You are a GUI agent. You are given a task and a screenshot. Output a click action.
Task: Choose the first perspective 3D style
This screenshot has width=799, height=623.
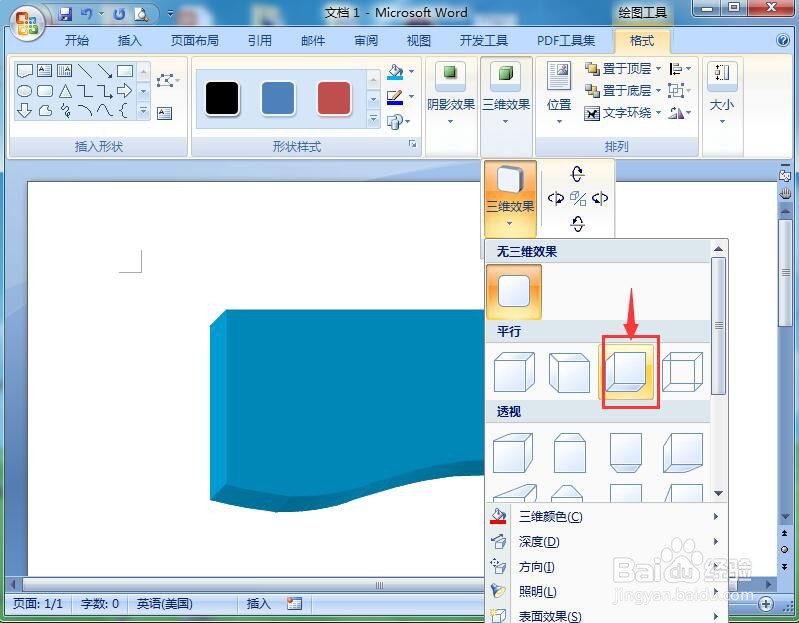(x=513, y=452)
